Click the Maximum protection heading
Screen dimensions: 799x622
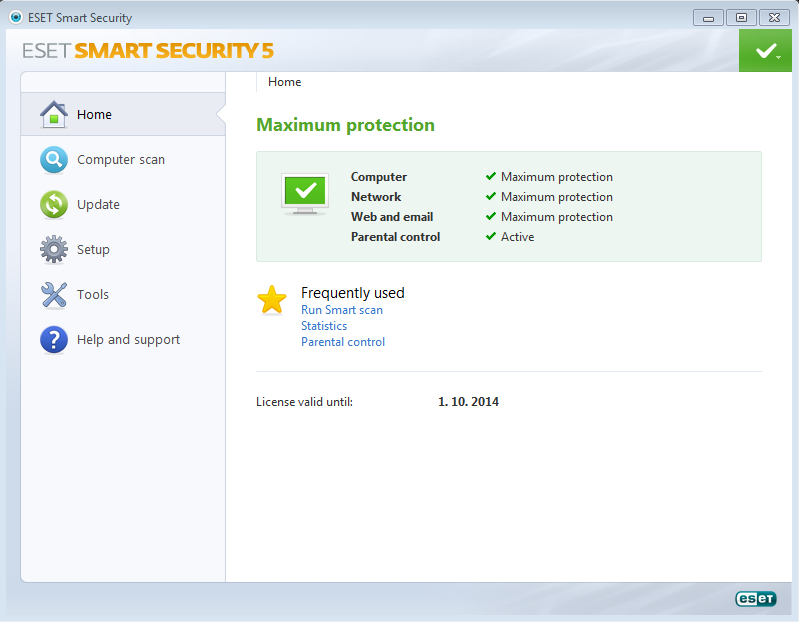345,125
